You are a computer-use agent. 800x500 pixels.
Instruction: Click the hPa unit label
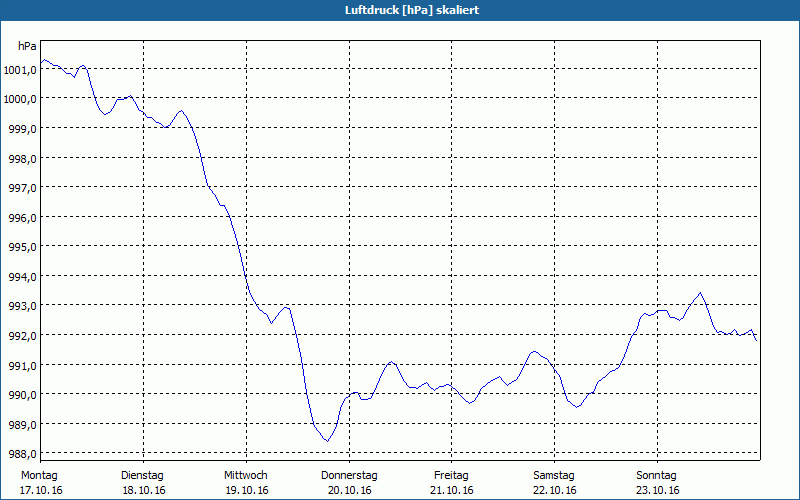tap(27, 46)
